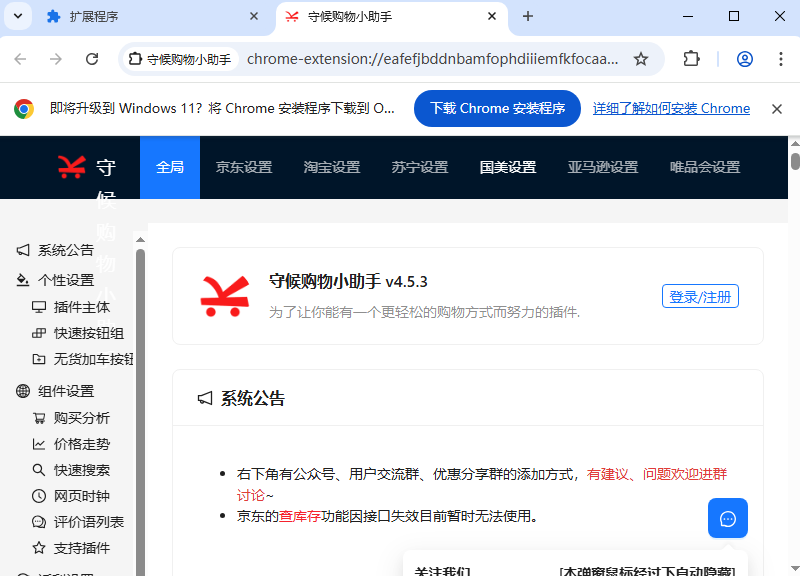This screenshot has width=800, height=576.
Task: Maximize the Chrome window
Action: [x=734, y=17]
